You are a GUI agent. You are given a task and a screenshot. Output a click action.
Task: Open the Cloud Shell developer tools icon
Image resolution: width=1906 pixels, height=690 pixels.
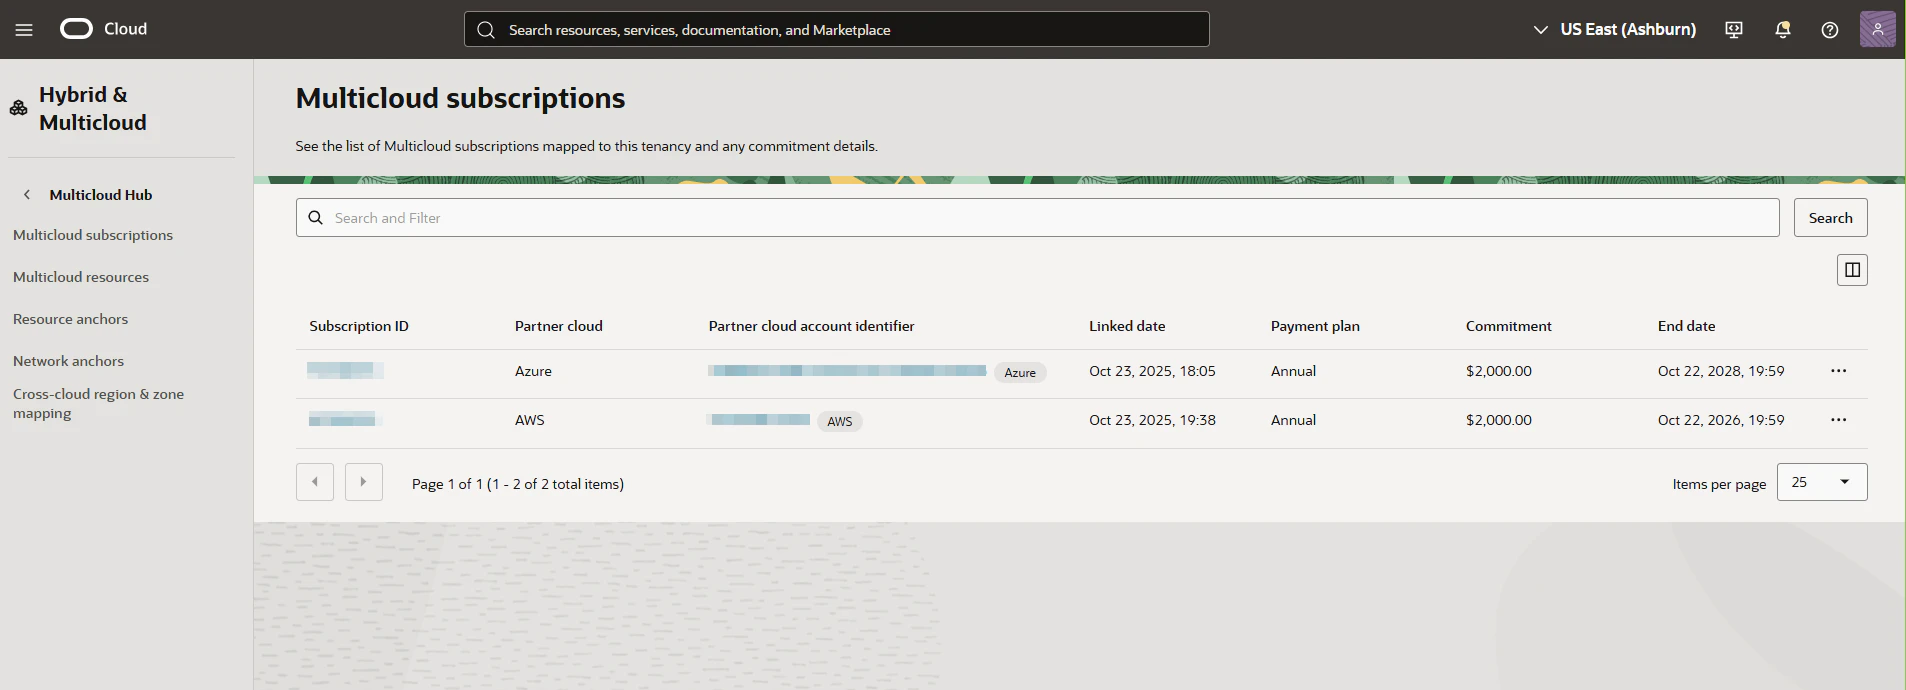[1734, 30]
